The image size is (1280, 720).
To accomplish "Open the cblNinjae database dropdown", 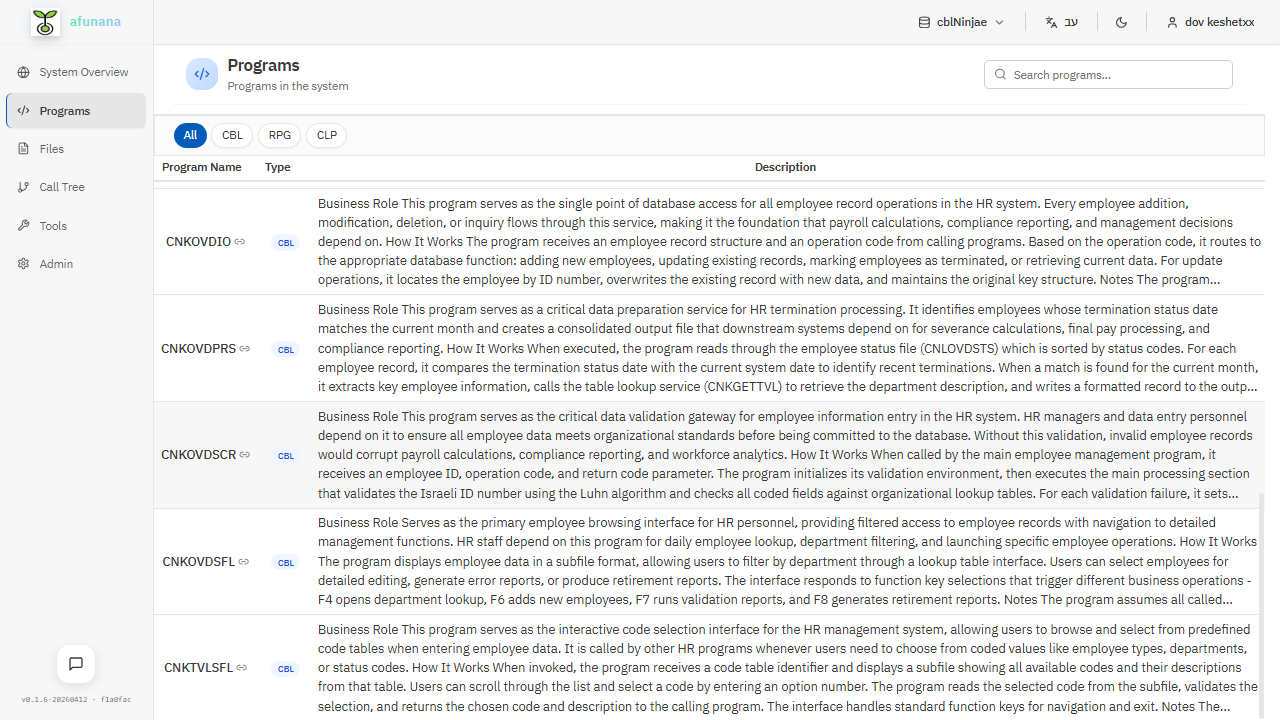I will tap(959, 21).
